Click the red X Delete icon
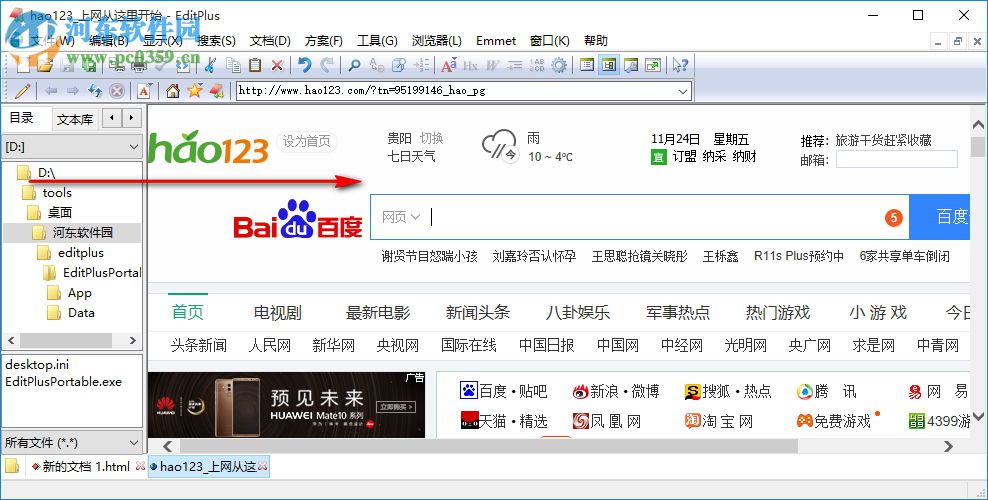The height and width of the screenshot is (500, 988). [277, 65]
